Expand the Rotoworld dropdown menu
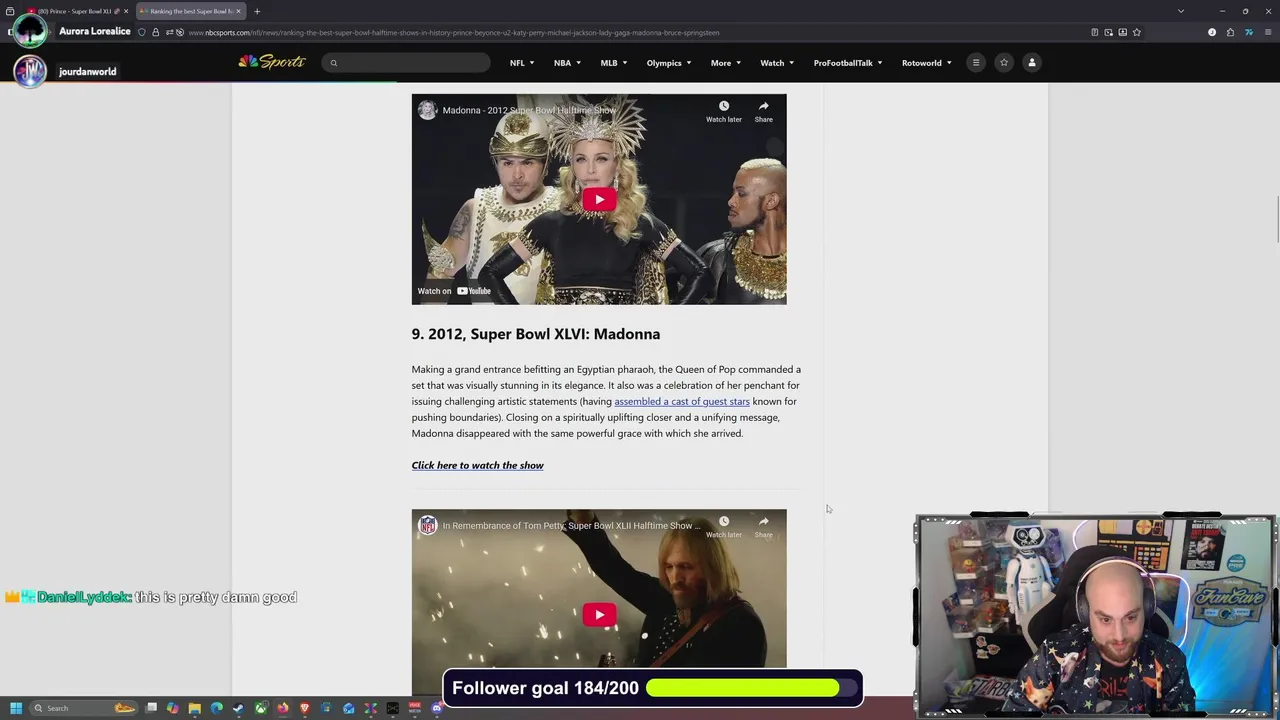The height and width of the screenshot is (720, 1280). 927,63
